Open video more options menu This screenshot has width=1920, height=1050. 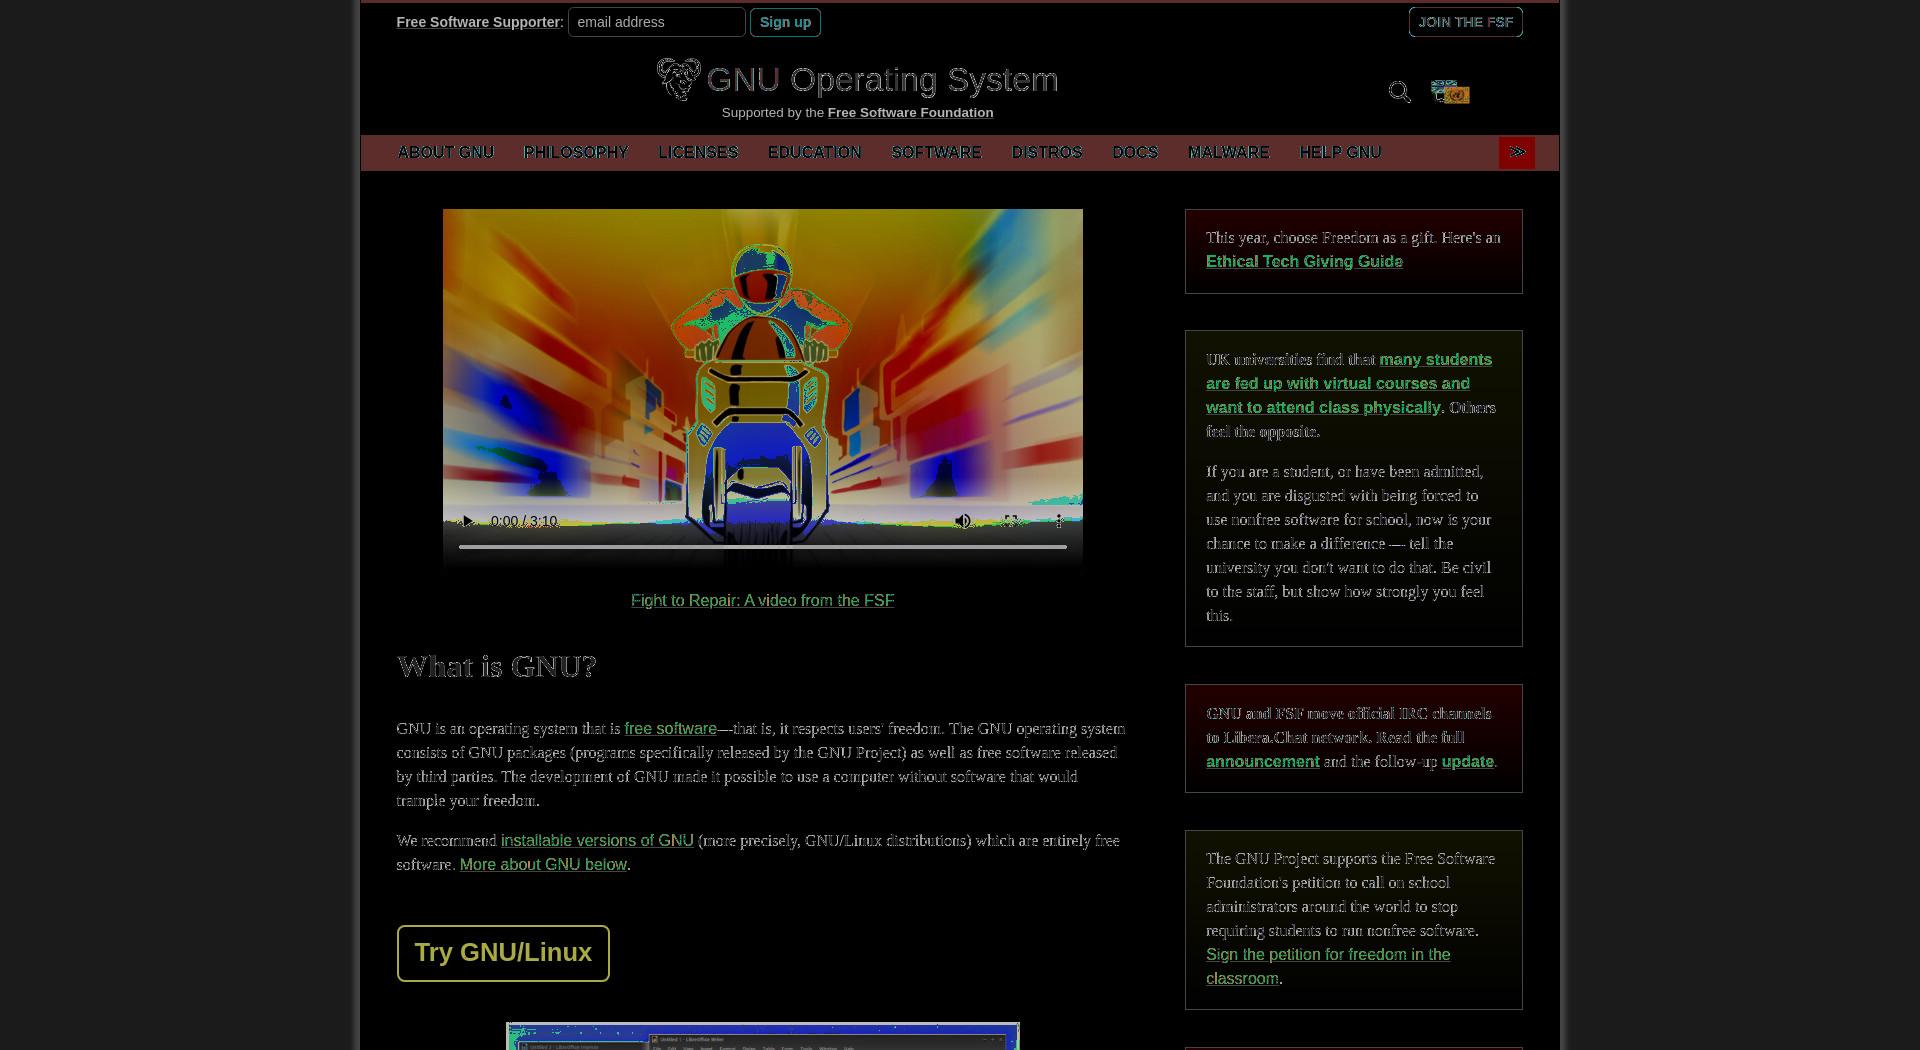1059,521
